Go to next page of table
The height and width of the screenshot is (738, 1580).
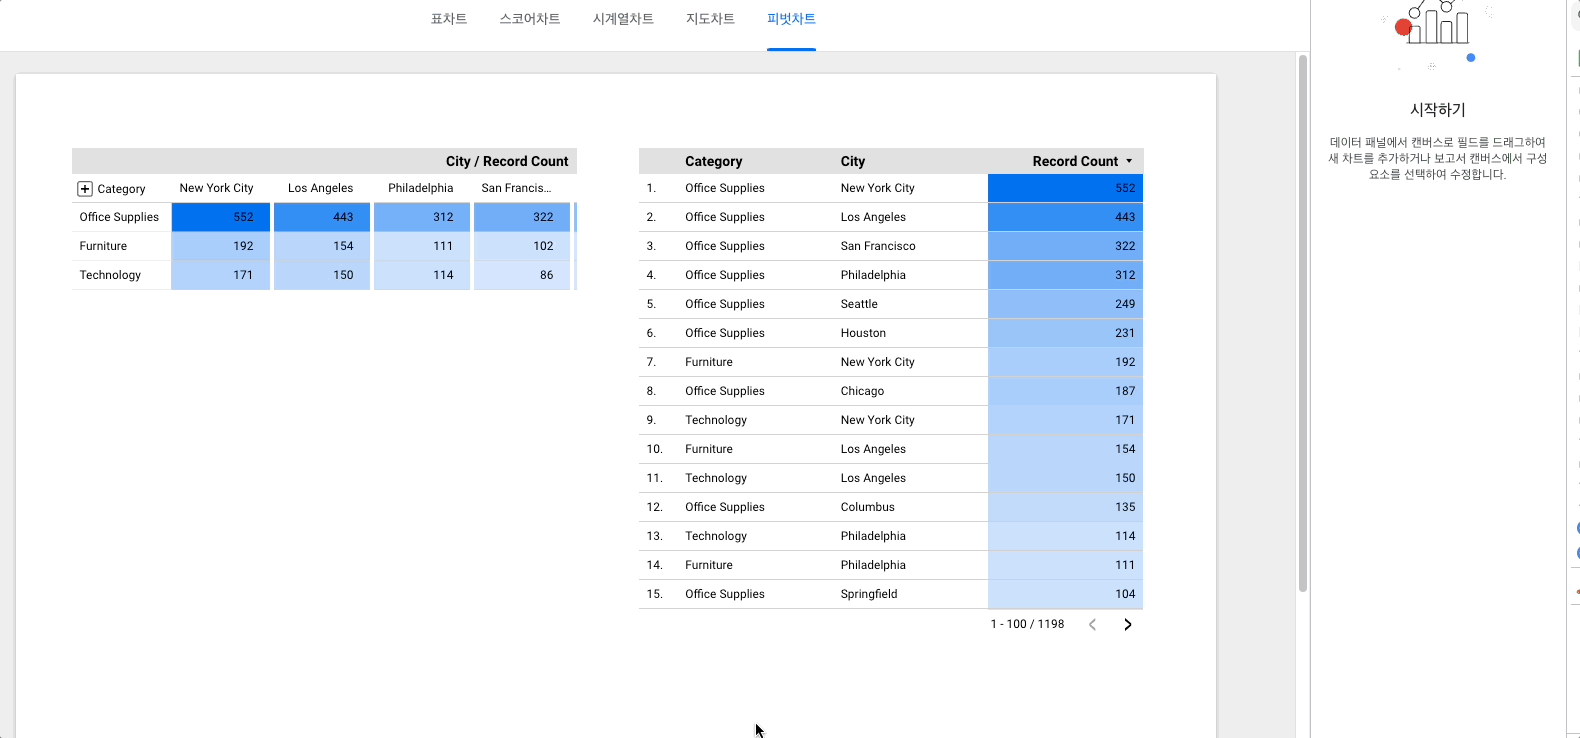[x=1128, y=624]
